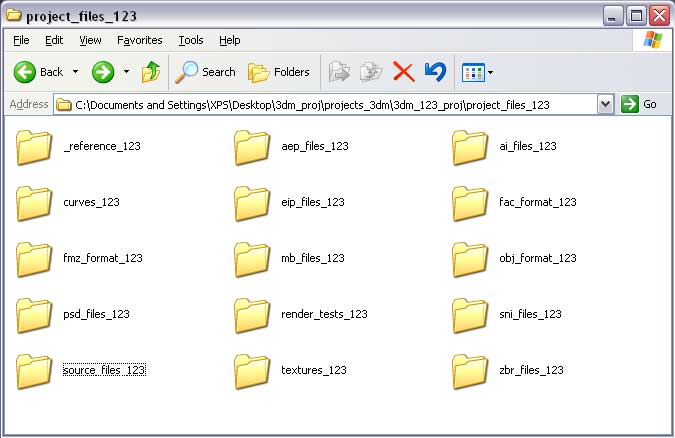This screenshot has height=438, width=675.
Task: Select the zbr_files_123 folder icon
Action: pyautogui.click(x=470, y=371)
